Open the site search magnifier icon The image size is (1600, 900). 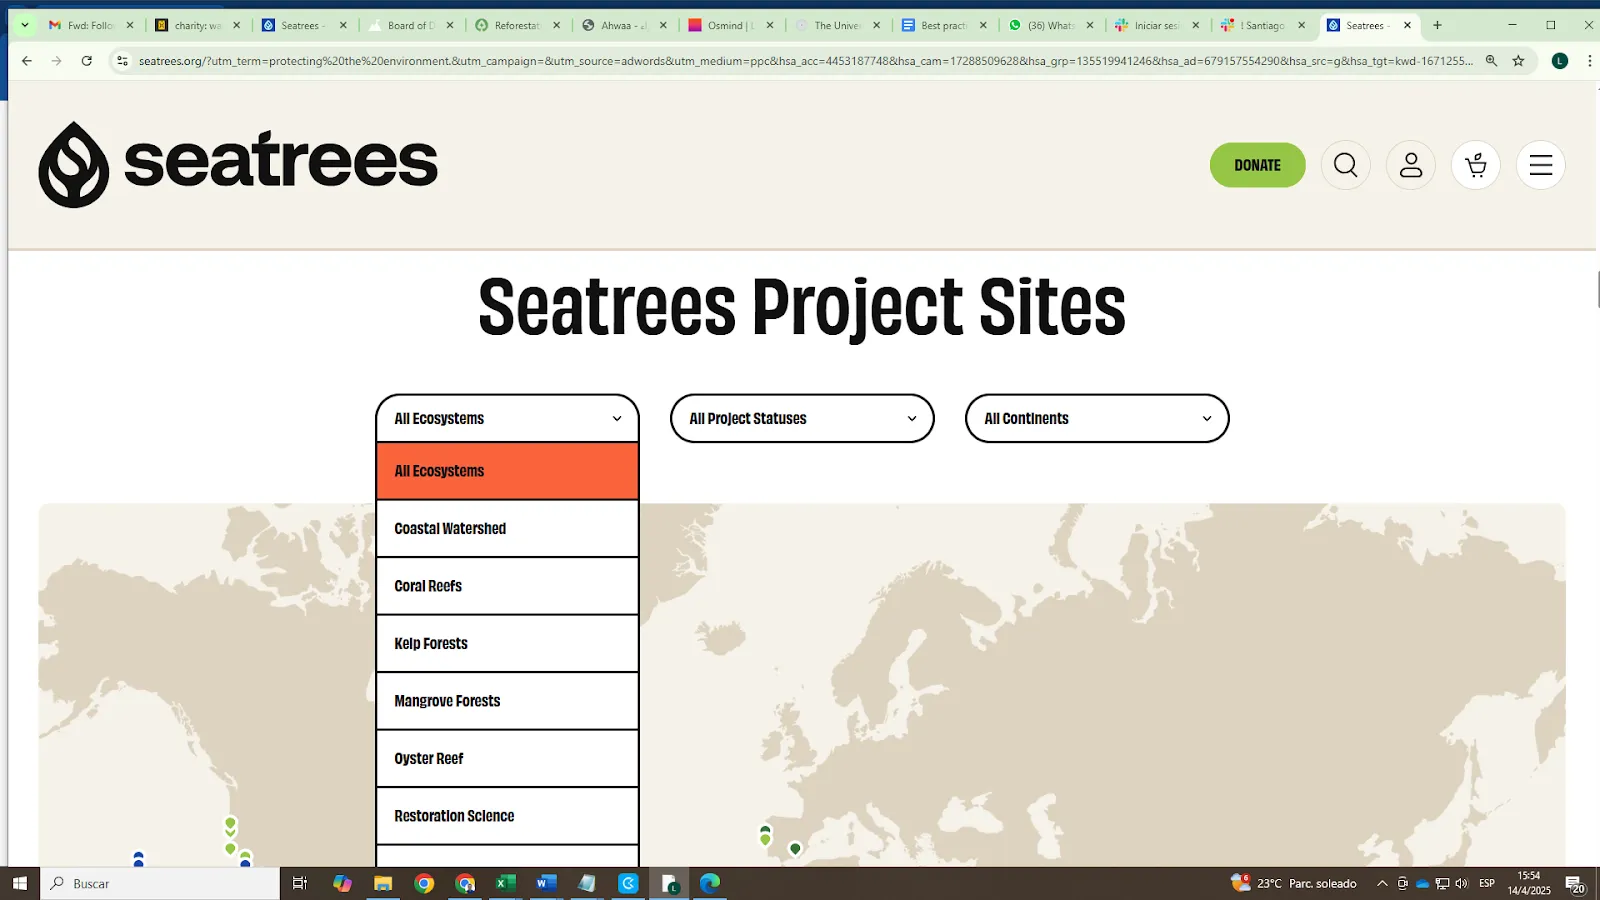point(1346,165)
